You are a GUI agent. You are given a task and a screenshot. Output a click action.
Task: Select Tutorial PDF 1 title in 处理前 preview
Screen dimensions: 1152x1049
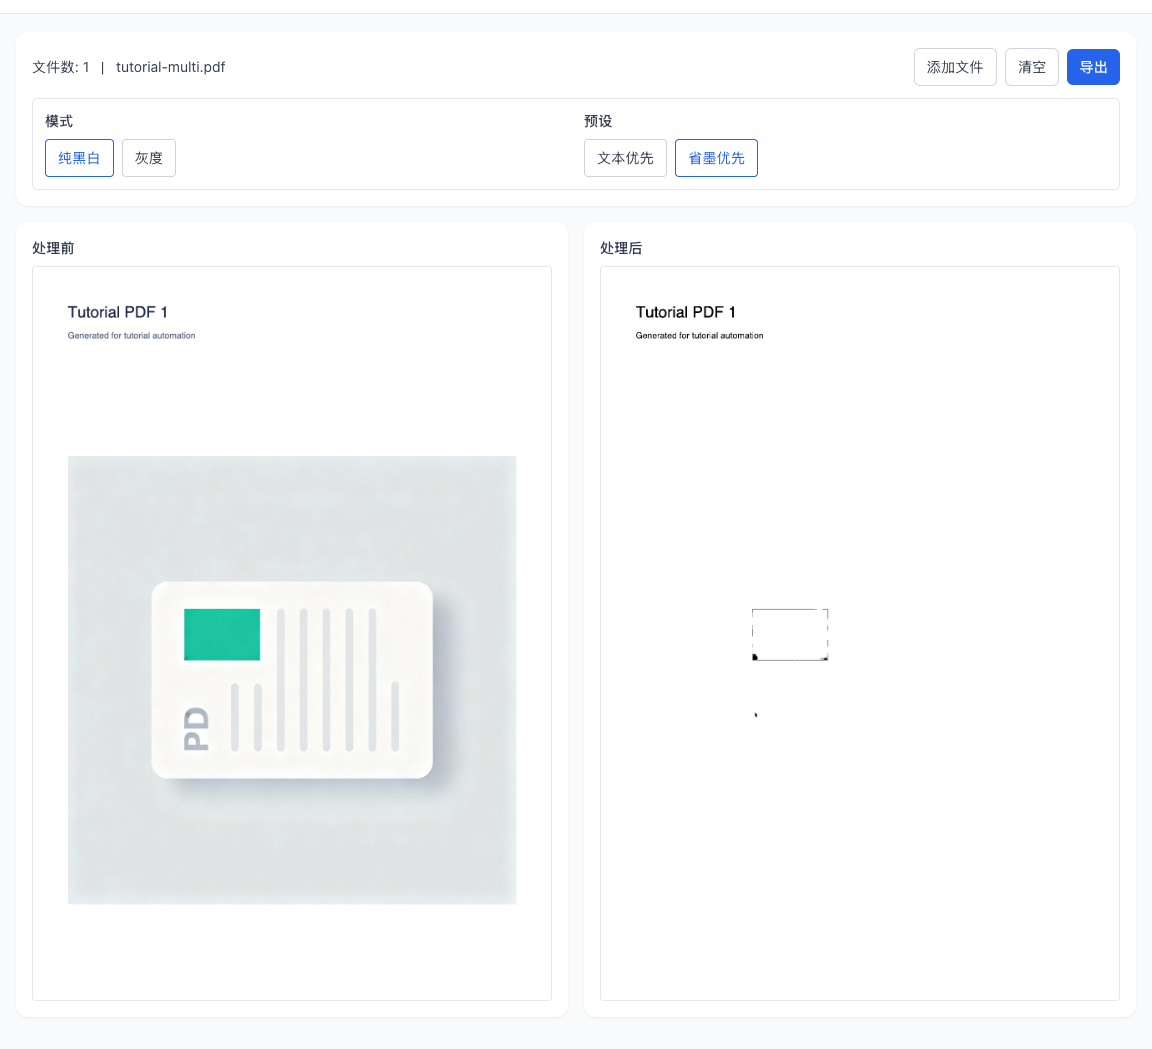coord(118,312)
